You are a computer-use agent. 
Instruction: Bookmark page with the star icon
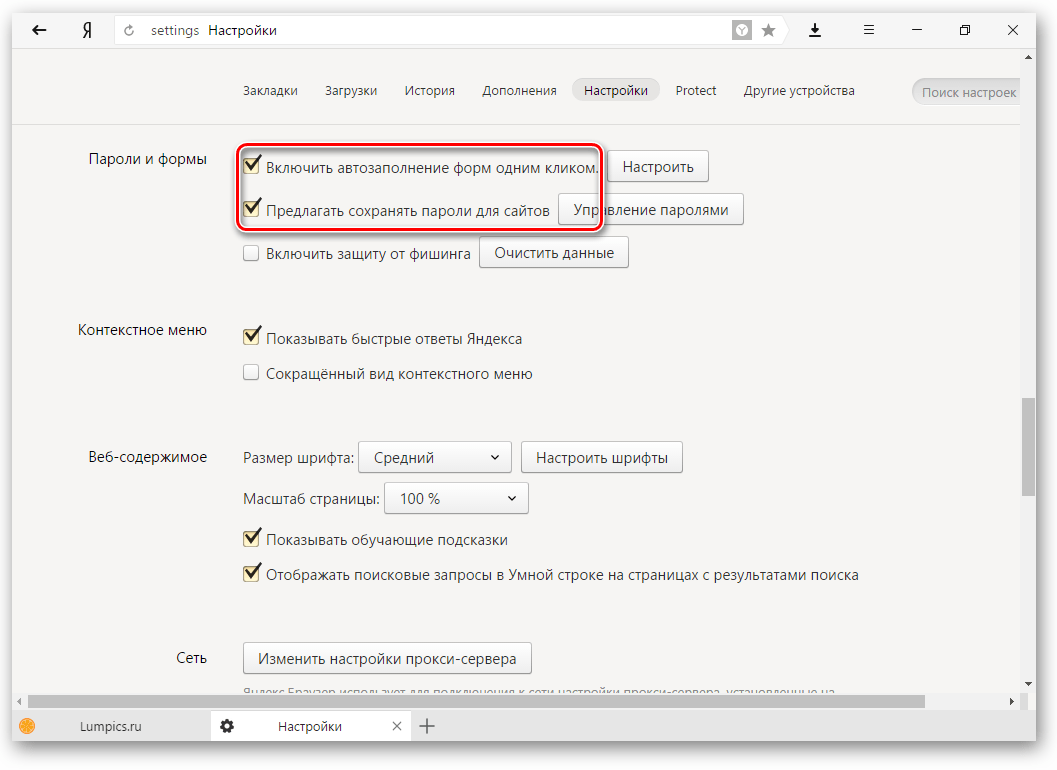pyautogui.click(x=768, y=30)
